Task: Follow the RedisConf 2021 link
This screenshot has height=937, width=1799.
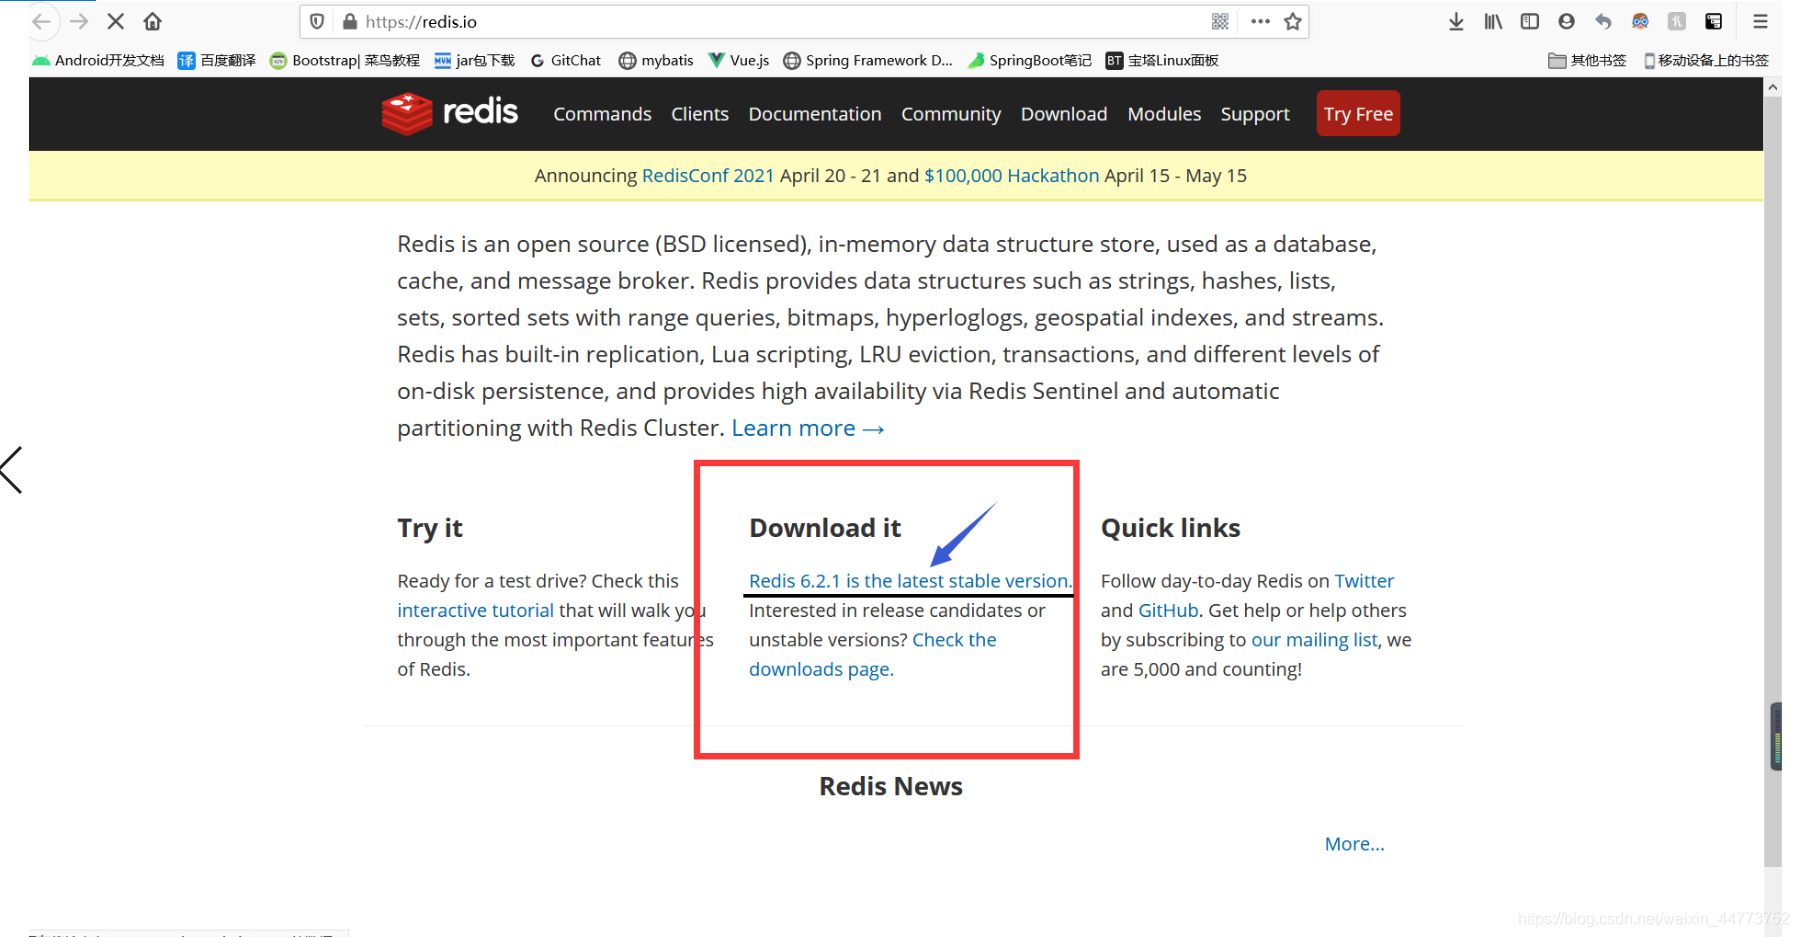Action: (708, 176)
